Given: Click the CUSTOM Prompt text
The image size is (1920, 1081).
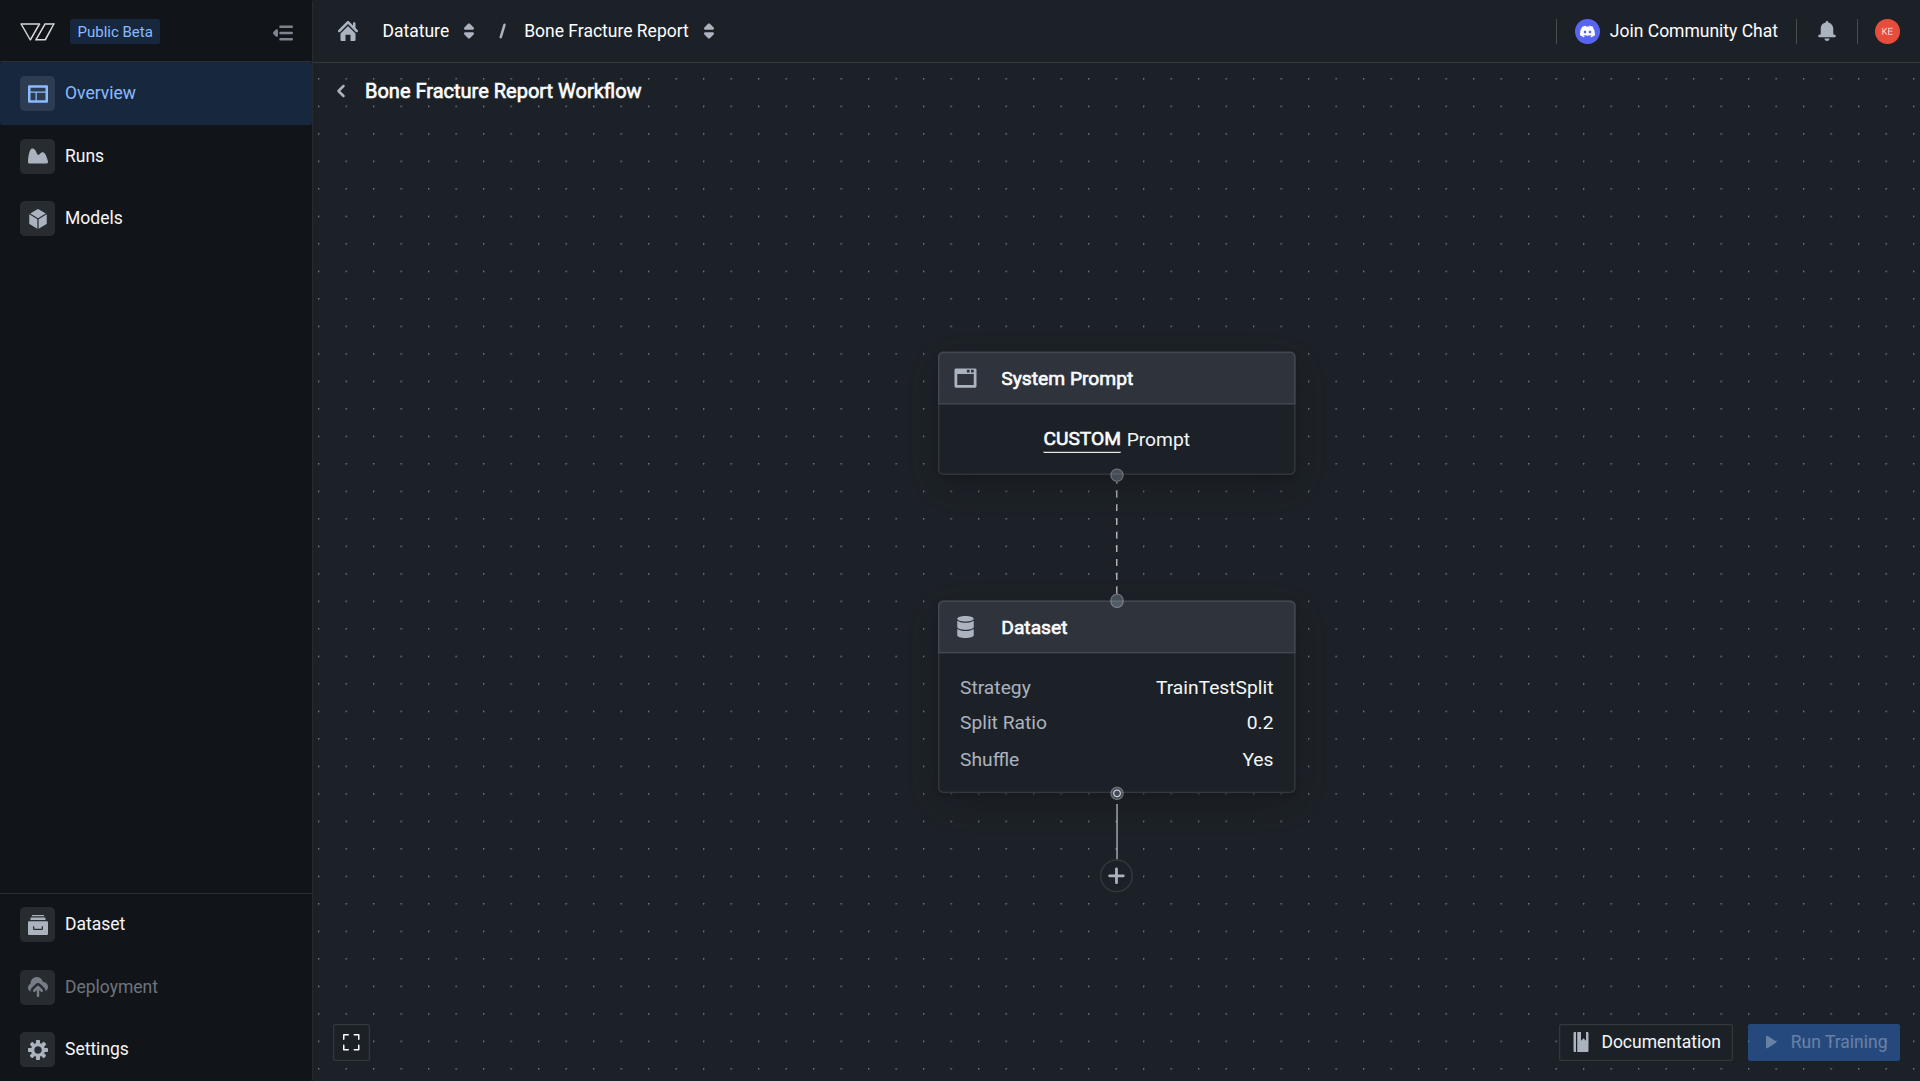Looking at the screenshot, I should (1116, 440).
